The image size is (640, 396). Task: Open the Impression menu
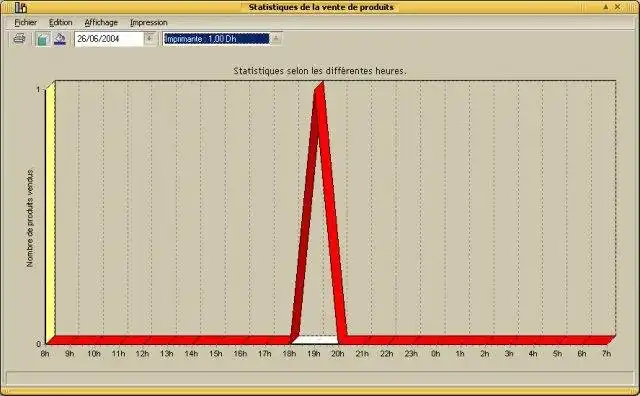coord(149,22)
